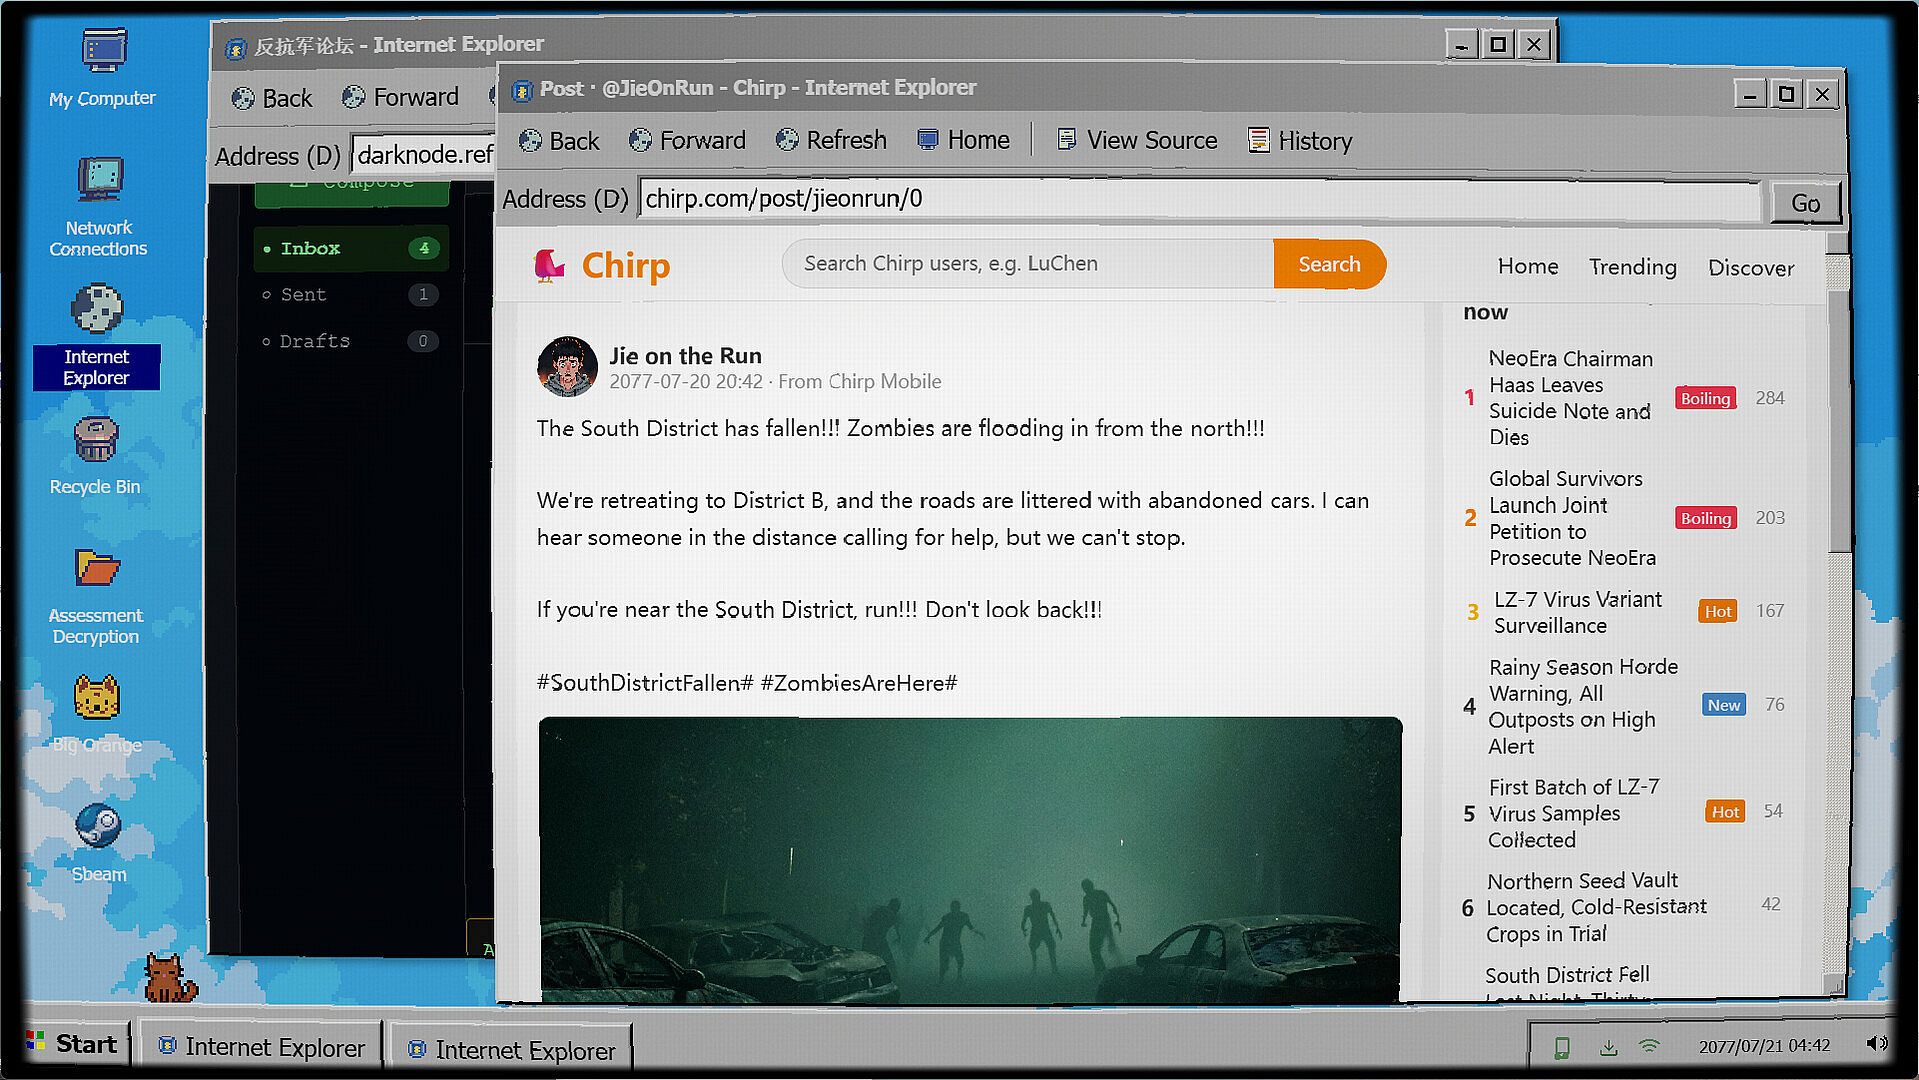Open the My Computer desktop icon
Image resolution: width=1919 pixels, height=1080 pixels.
(x=103, y=68)
